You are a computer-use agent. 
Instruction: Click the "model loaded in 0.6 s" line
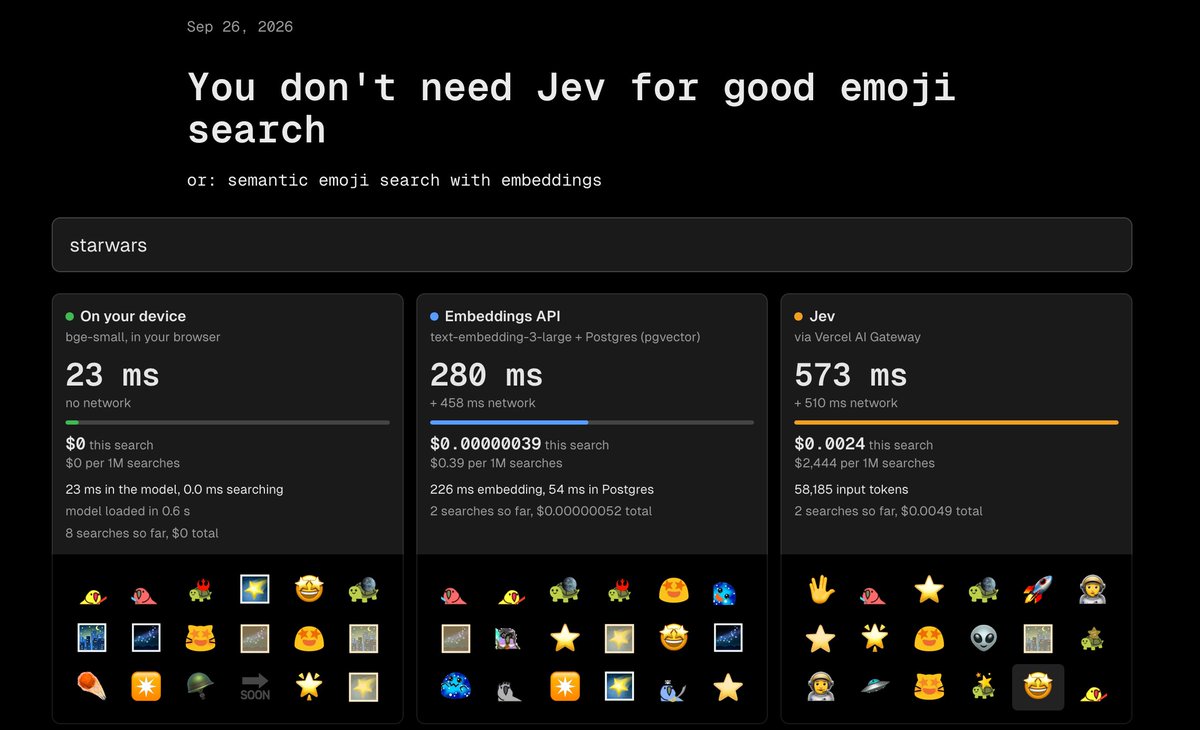(128, 512)
